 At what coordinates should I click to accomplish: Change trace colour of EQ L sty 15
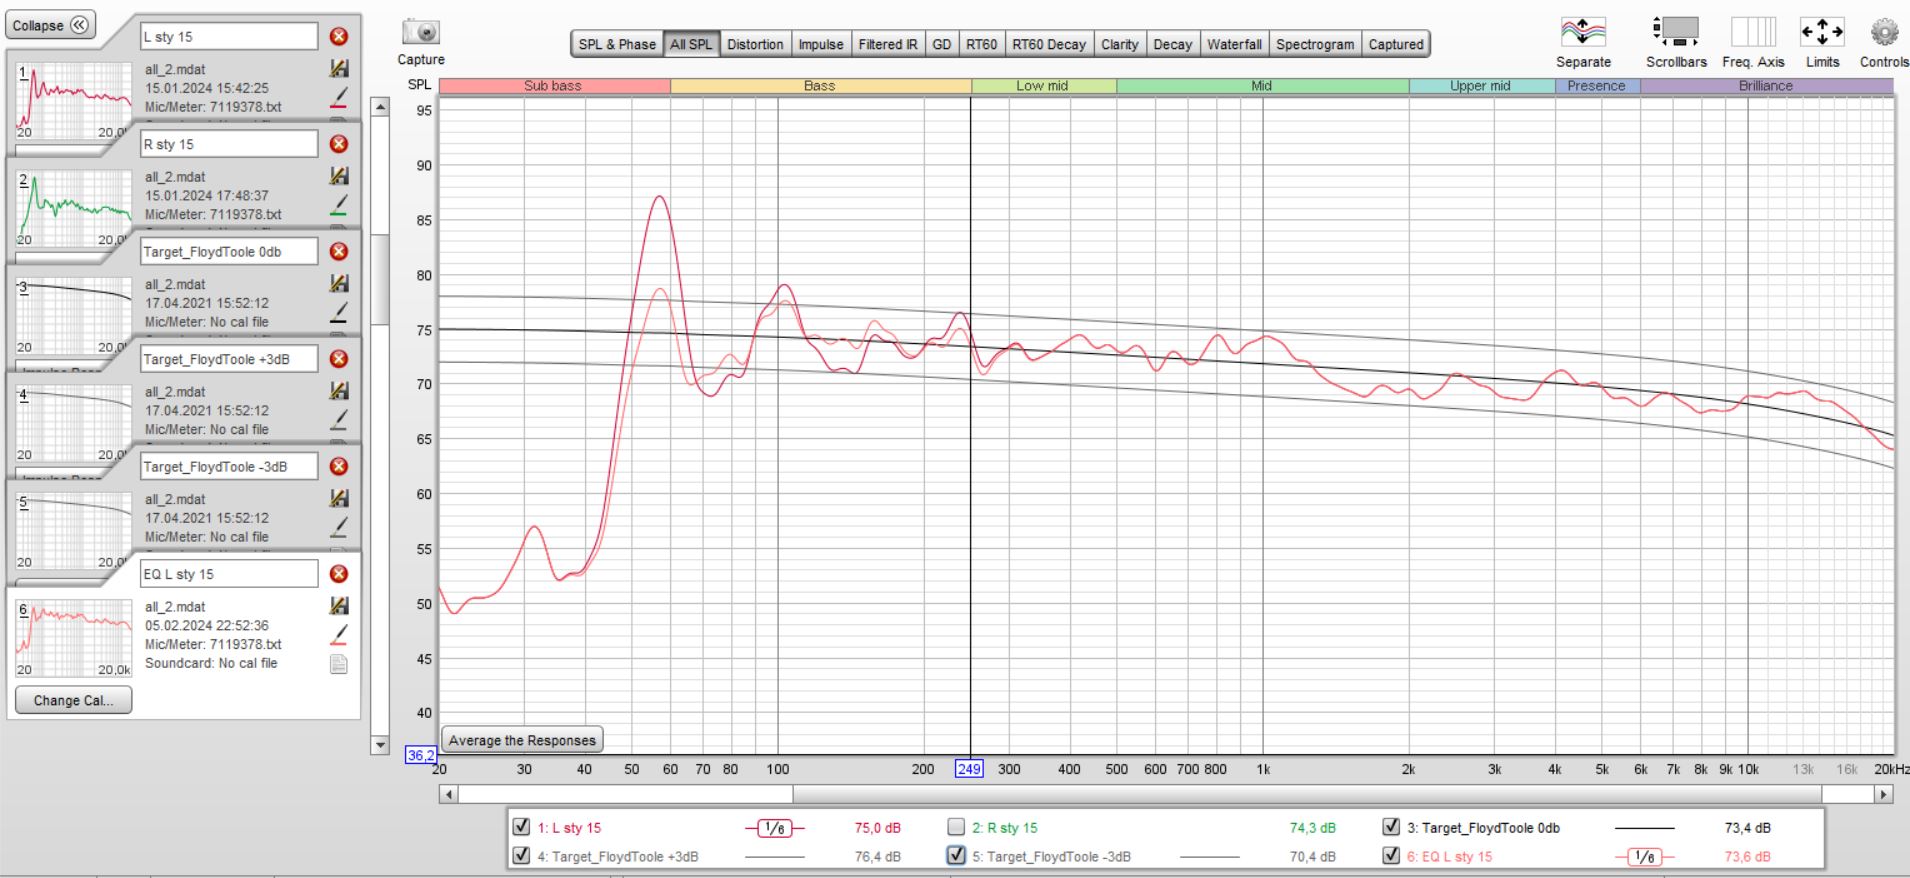pos(339,635)
